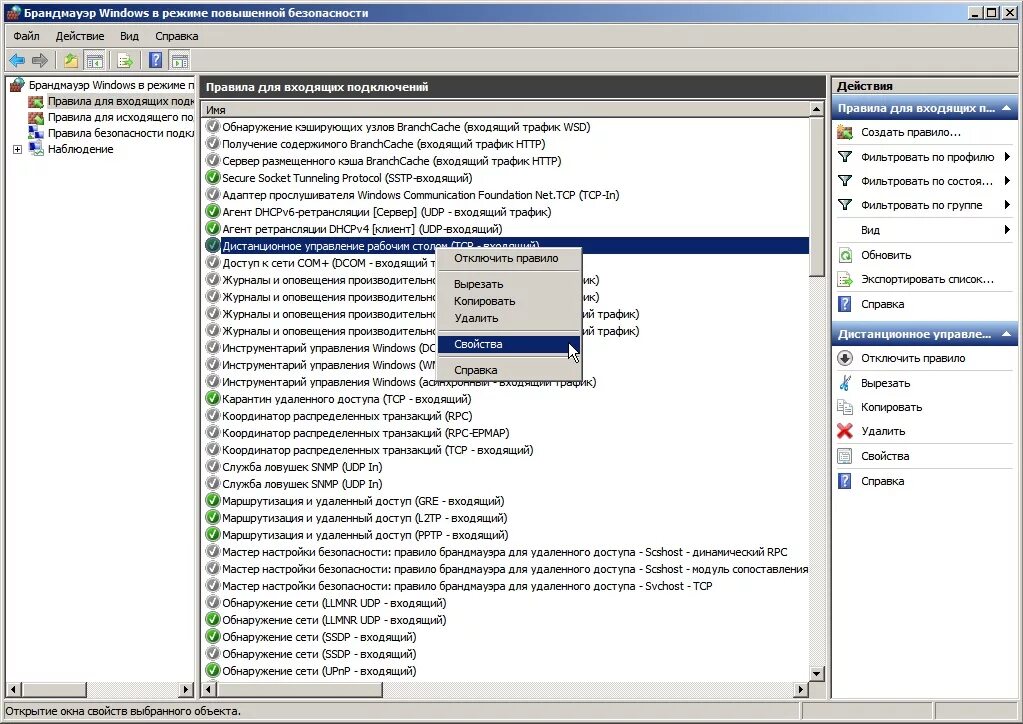Click the green check icon of Карантин удаленного доступа

point(213,399)
